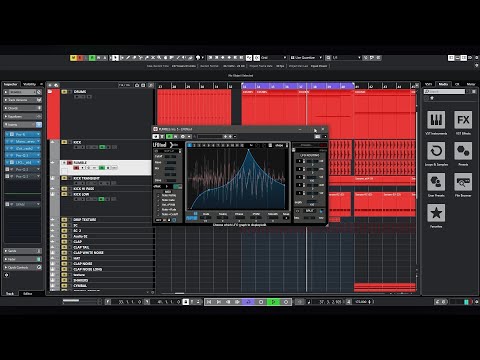Select graph number 2 in LFOTool
This screenshot has height=360, width=480.
click(x=194, y=145)
